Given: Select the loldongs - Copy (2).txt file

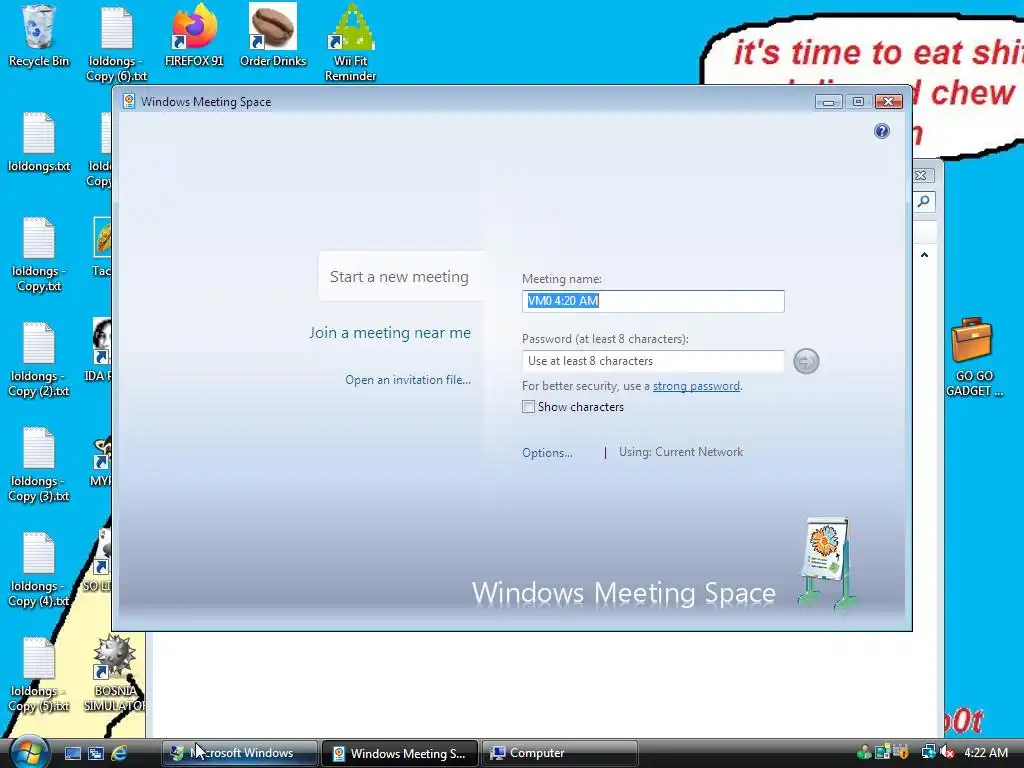Looking at the screenshot, I should (x=39, y=360).
